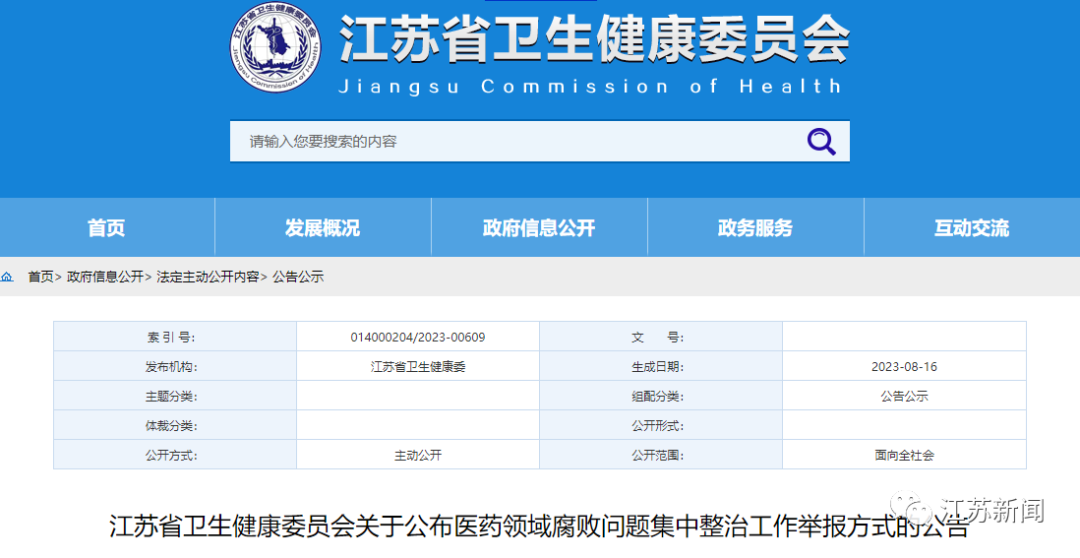The height and width of the screenshot is (558, 1080).
Task: Click the 面向全社会 scope cell
Action: [904, 455]
